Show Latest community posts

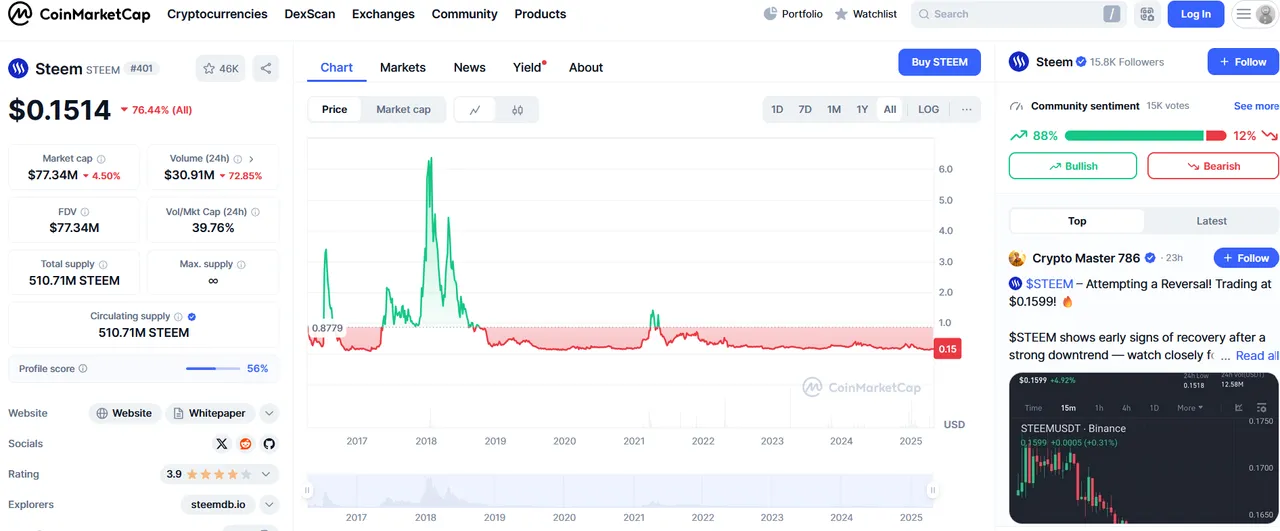(1211, 221)
